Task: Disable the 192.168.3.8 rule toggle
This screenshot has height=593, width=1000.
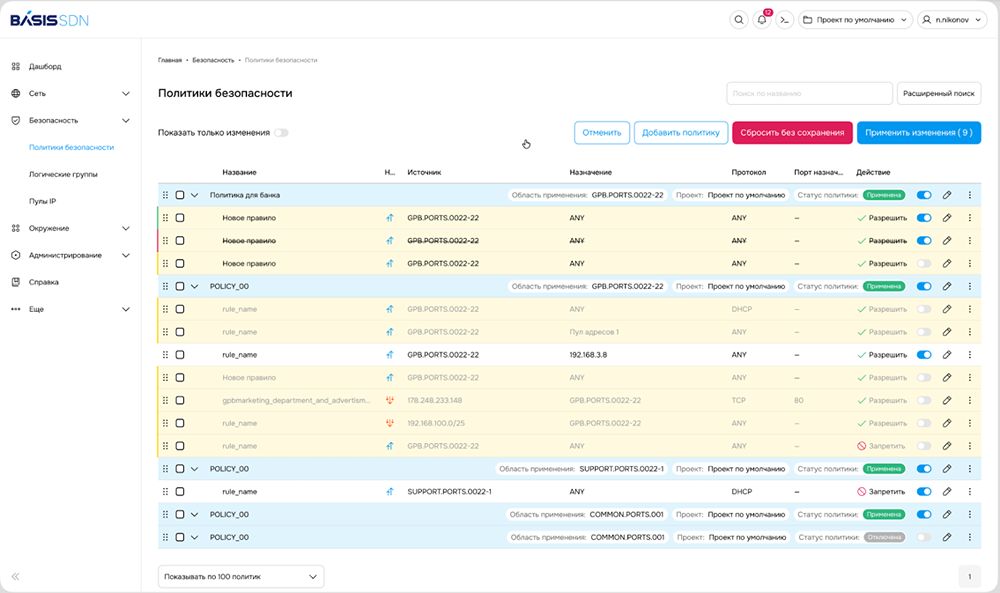Action: 923,355
